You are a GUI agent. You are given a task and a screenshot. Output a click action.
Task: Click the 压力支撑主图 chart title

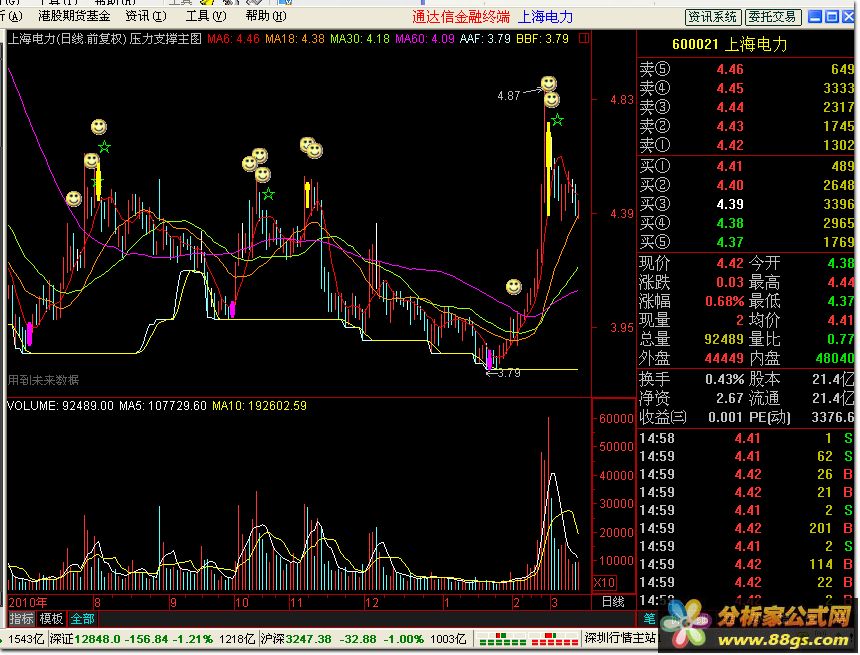pyautogui.click(x=166, y=39)
